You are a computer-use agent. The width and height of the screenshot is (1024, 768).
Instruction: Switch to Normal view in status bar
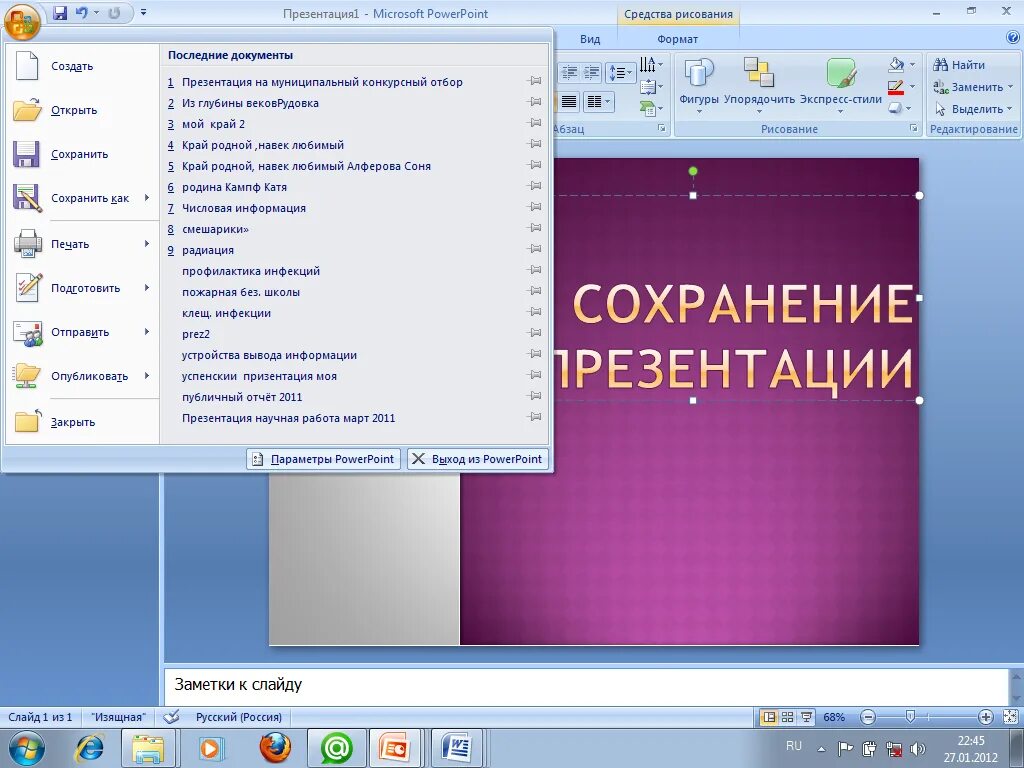tap(769, 717)
